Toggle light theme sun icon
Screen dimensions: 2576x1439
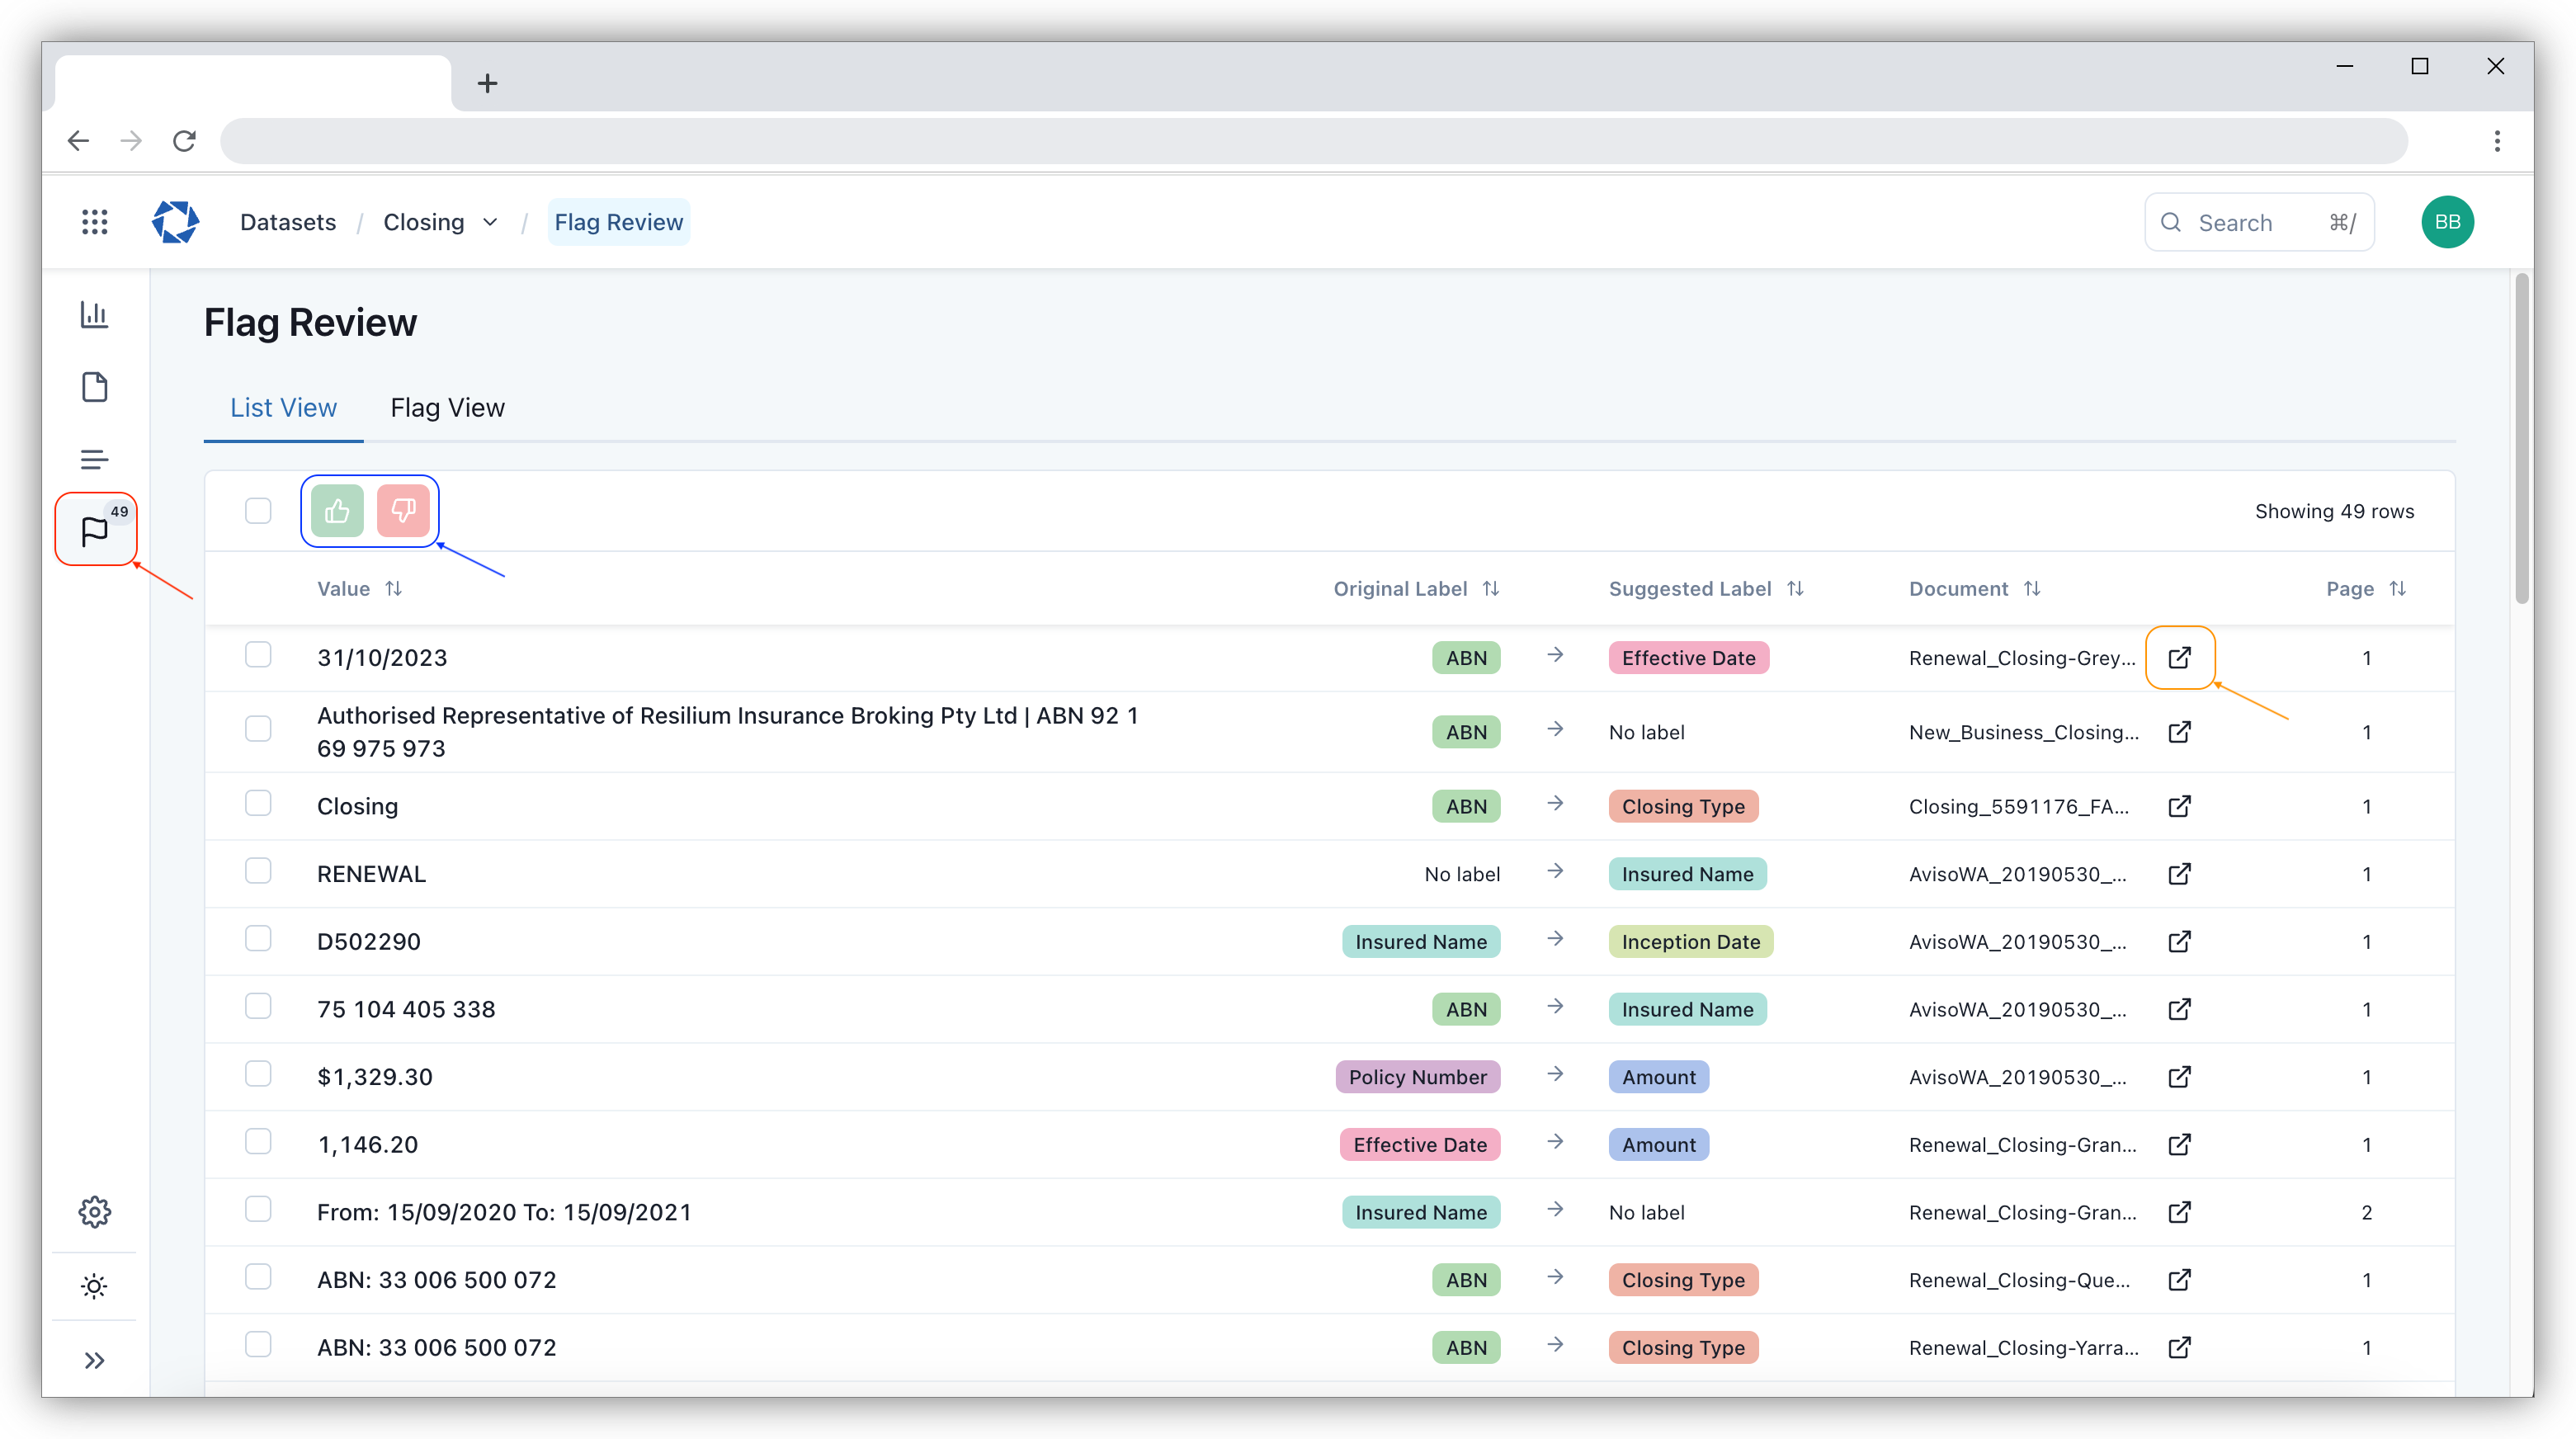pyautogui.click(x=95, y=1286)
